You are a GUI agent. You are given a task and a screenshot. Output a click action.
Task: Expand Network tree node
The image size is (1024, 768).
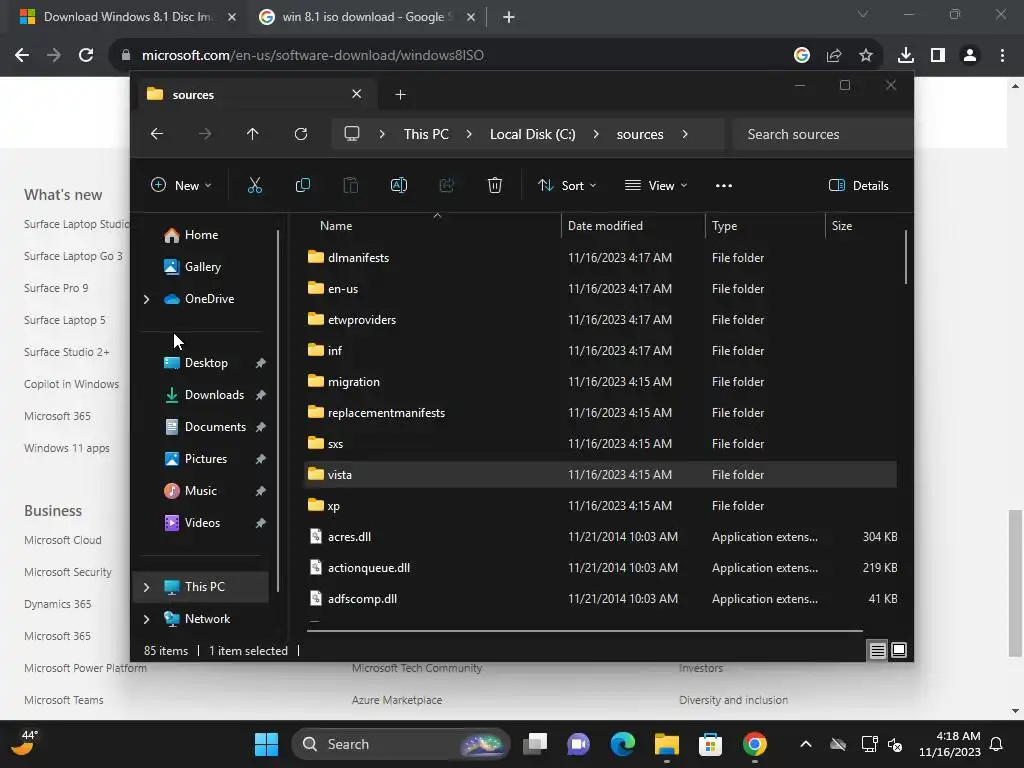pos(146,619)
